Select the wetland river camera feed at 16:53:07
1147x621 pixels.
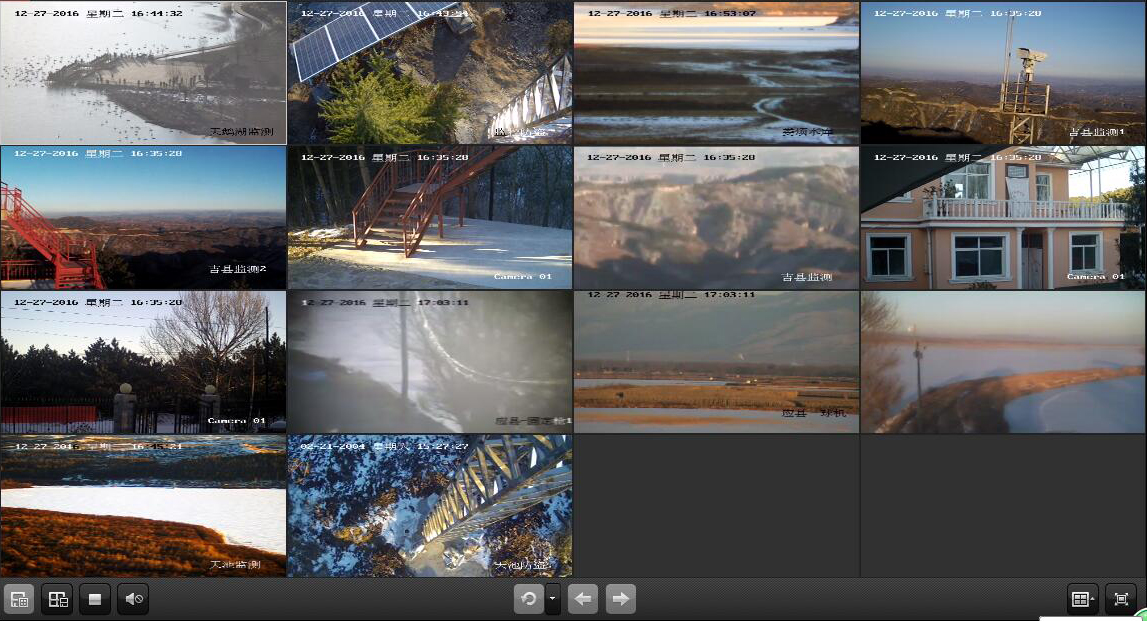point(716,73)
